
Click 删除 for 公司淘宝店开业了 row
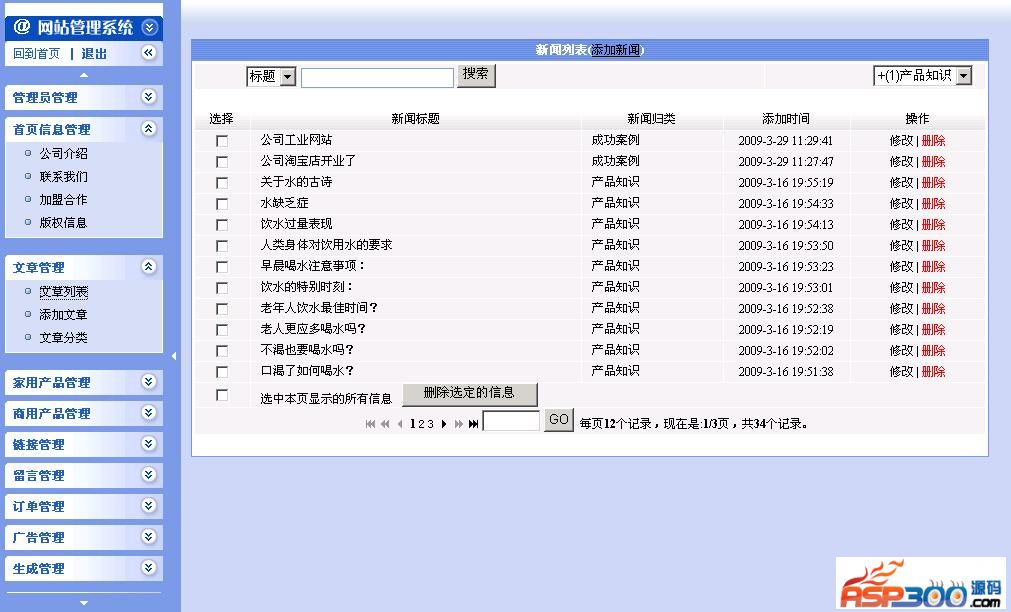(x=933, y=162)
